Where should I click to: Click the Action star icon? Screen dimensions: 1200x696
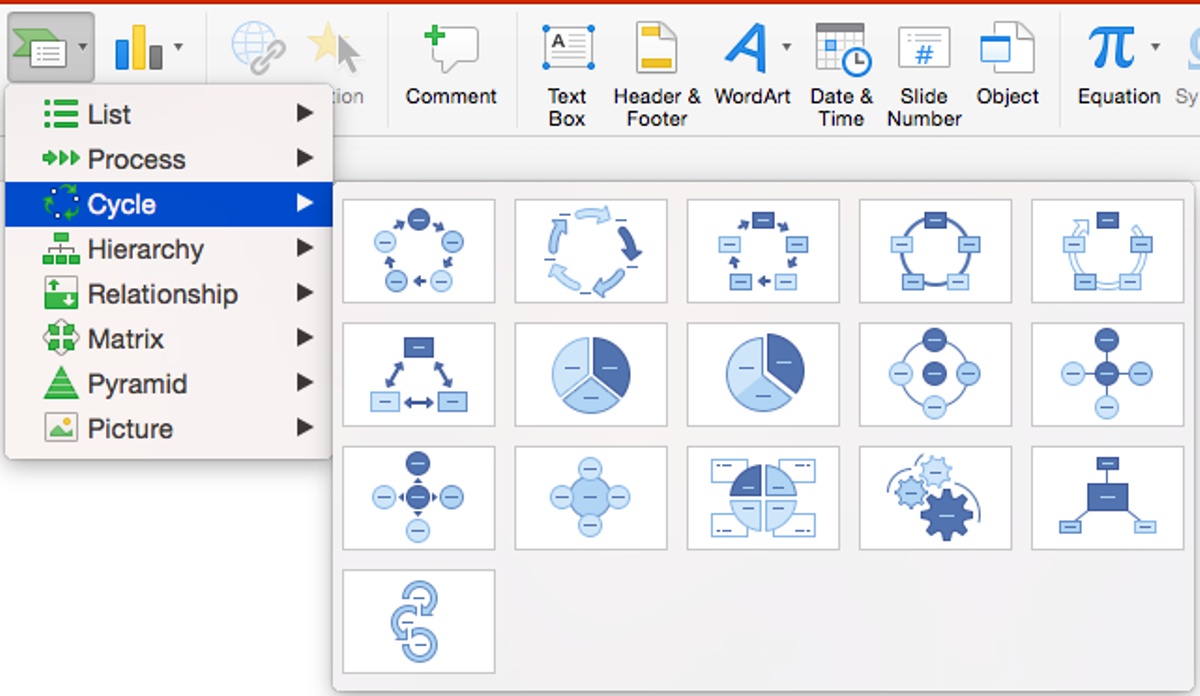pos(334,48)
